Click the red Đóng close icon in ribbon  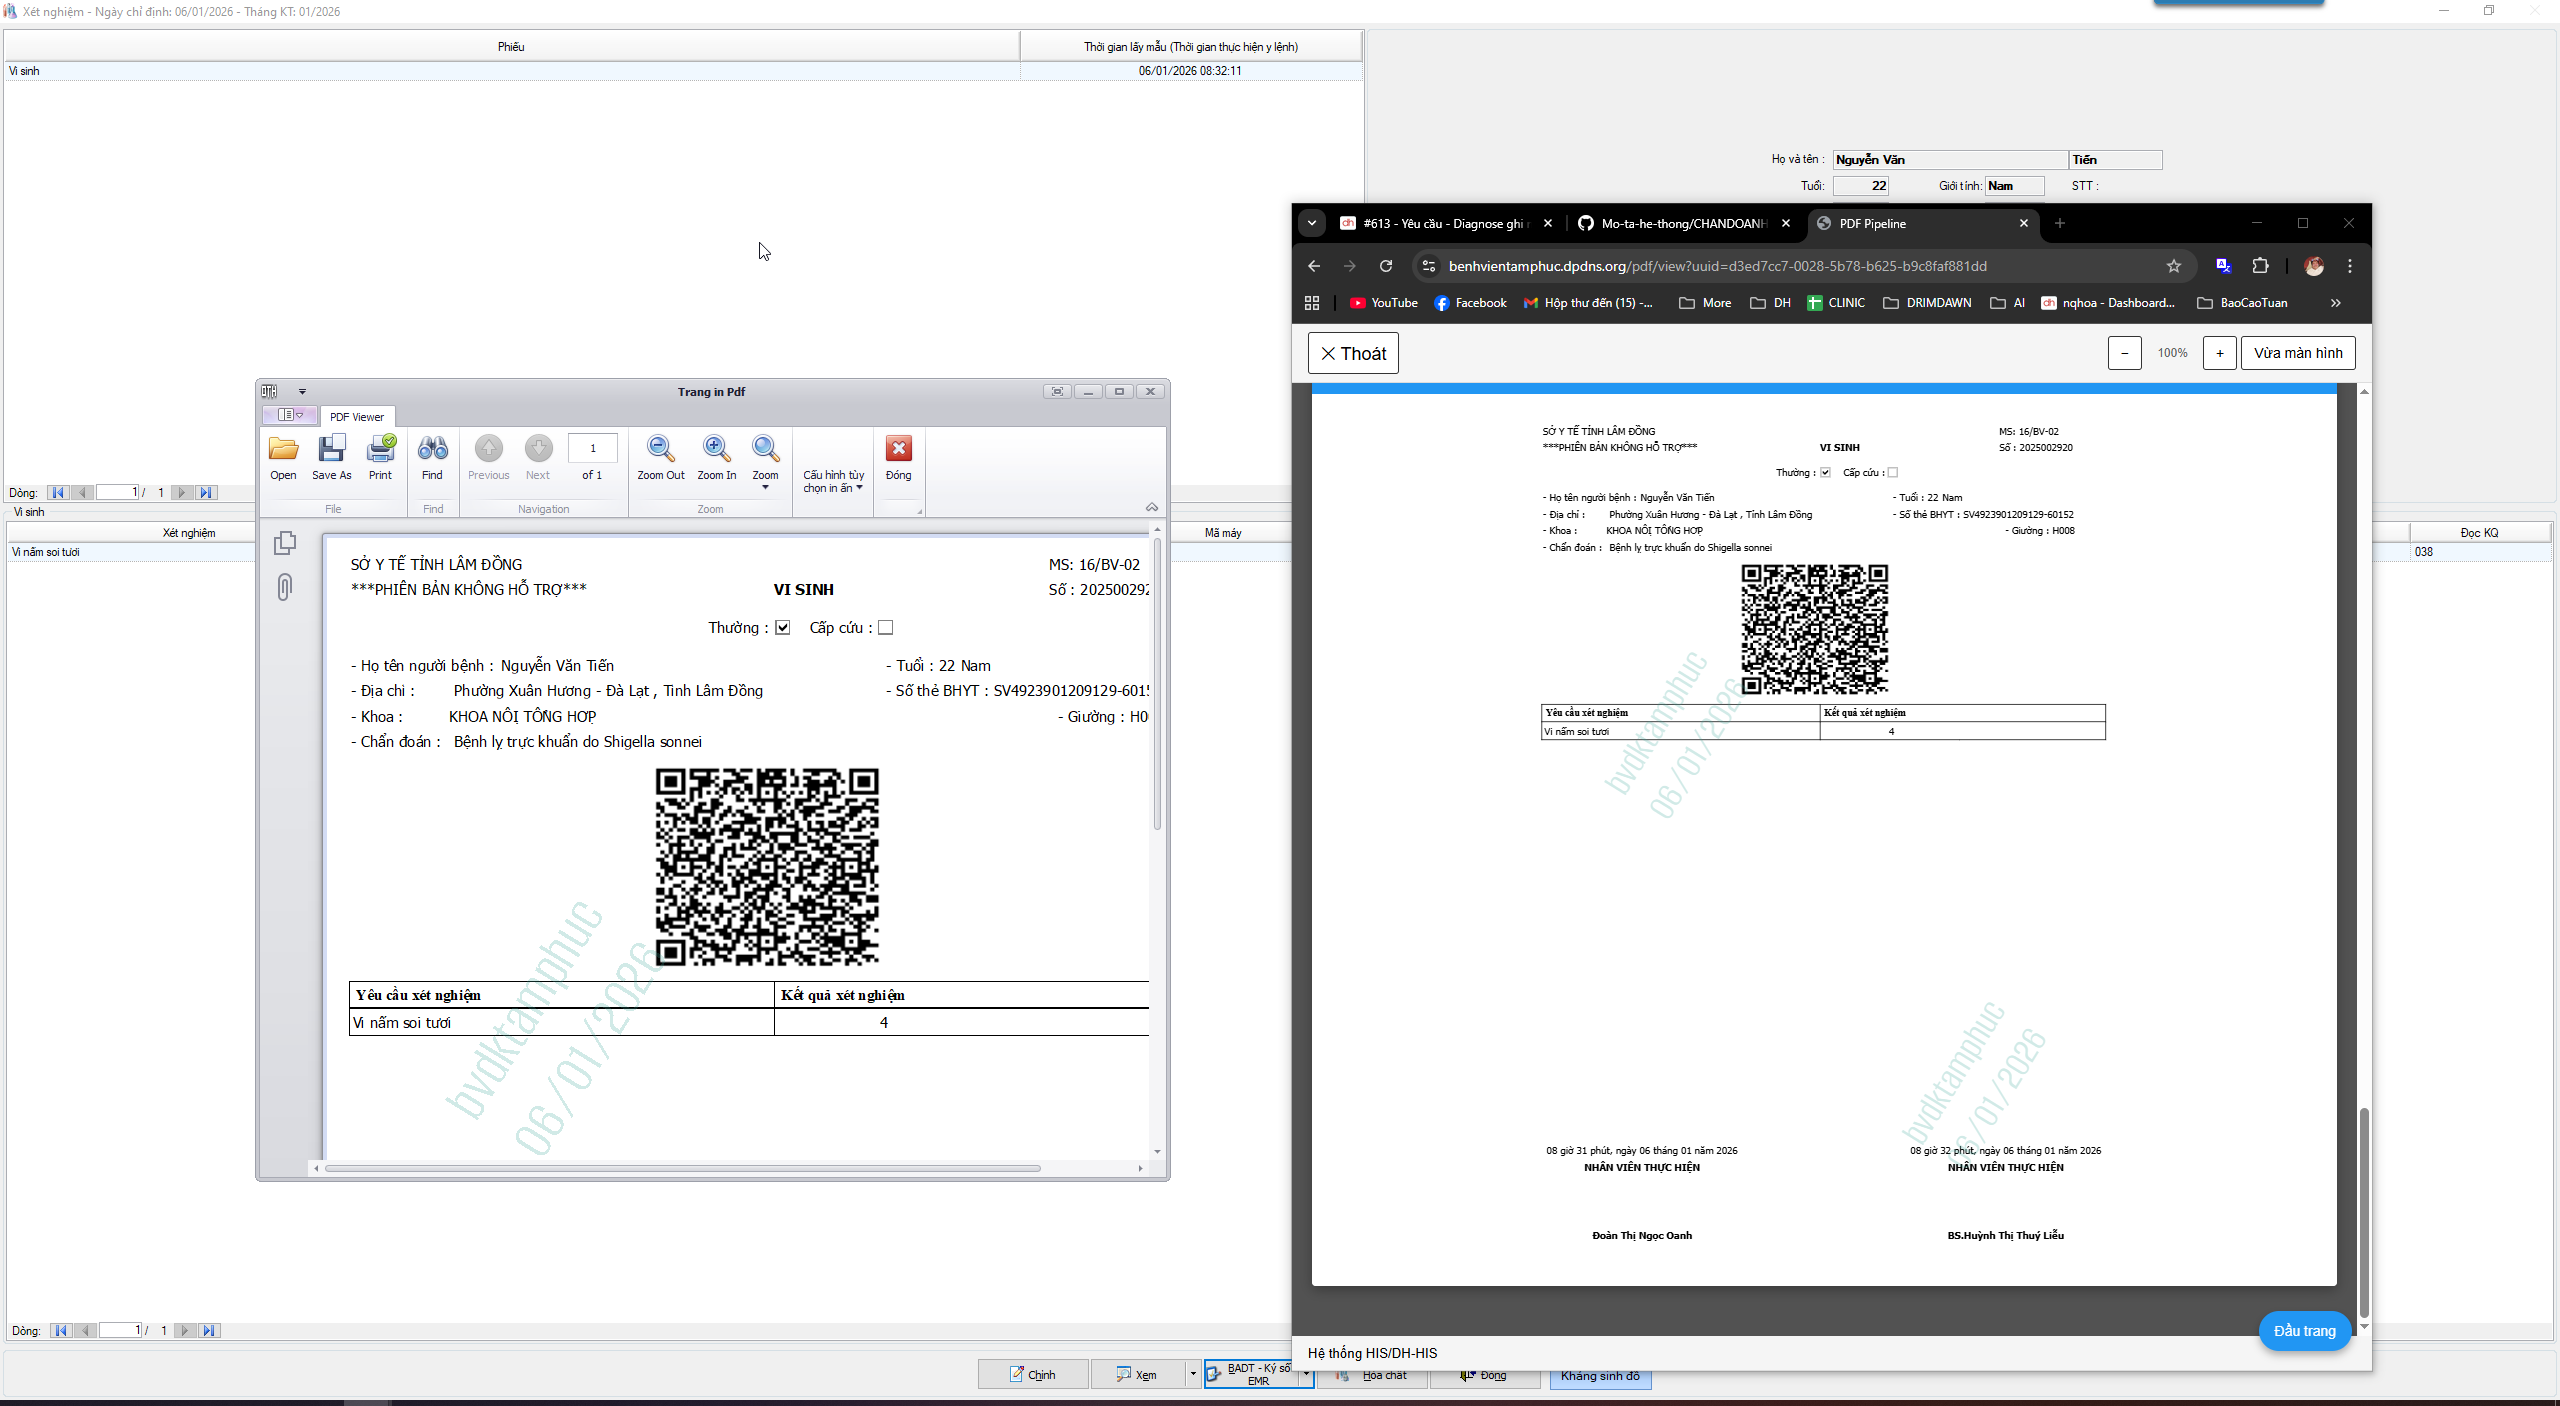(x=898, y=449)
